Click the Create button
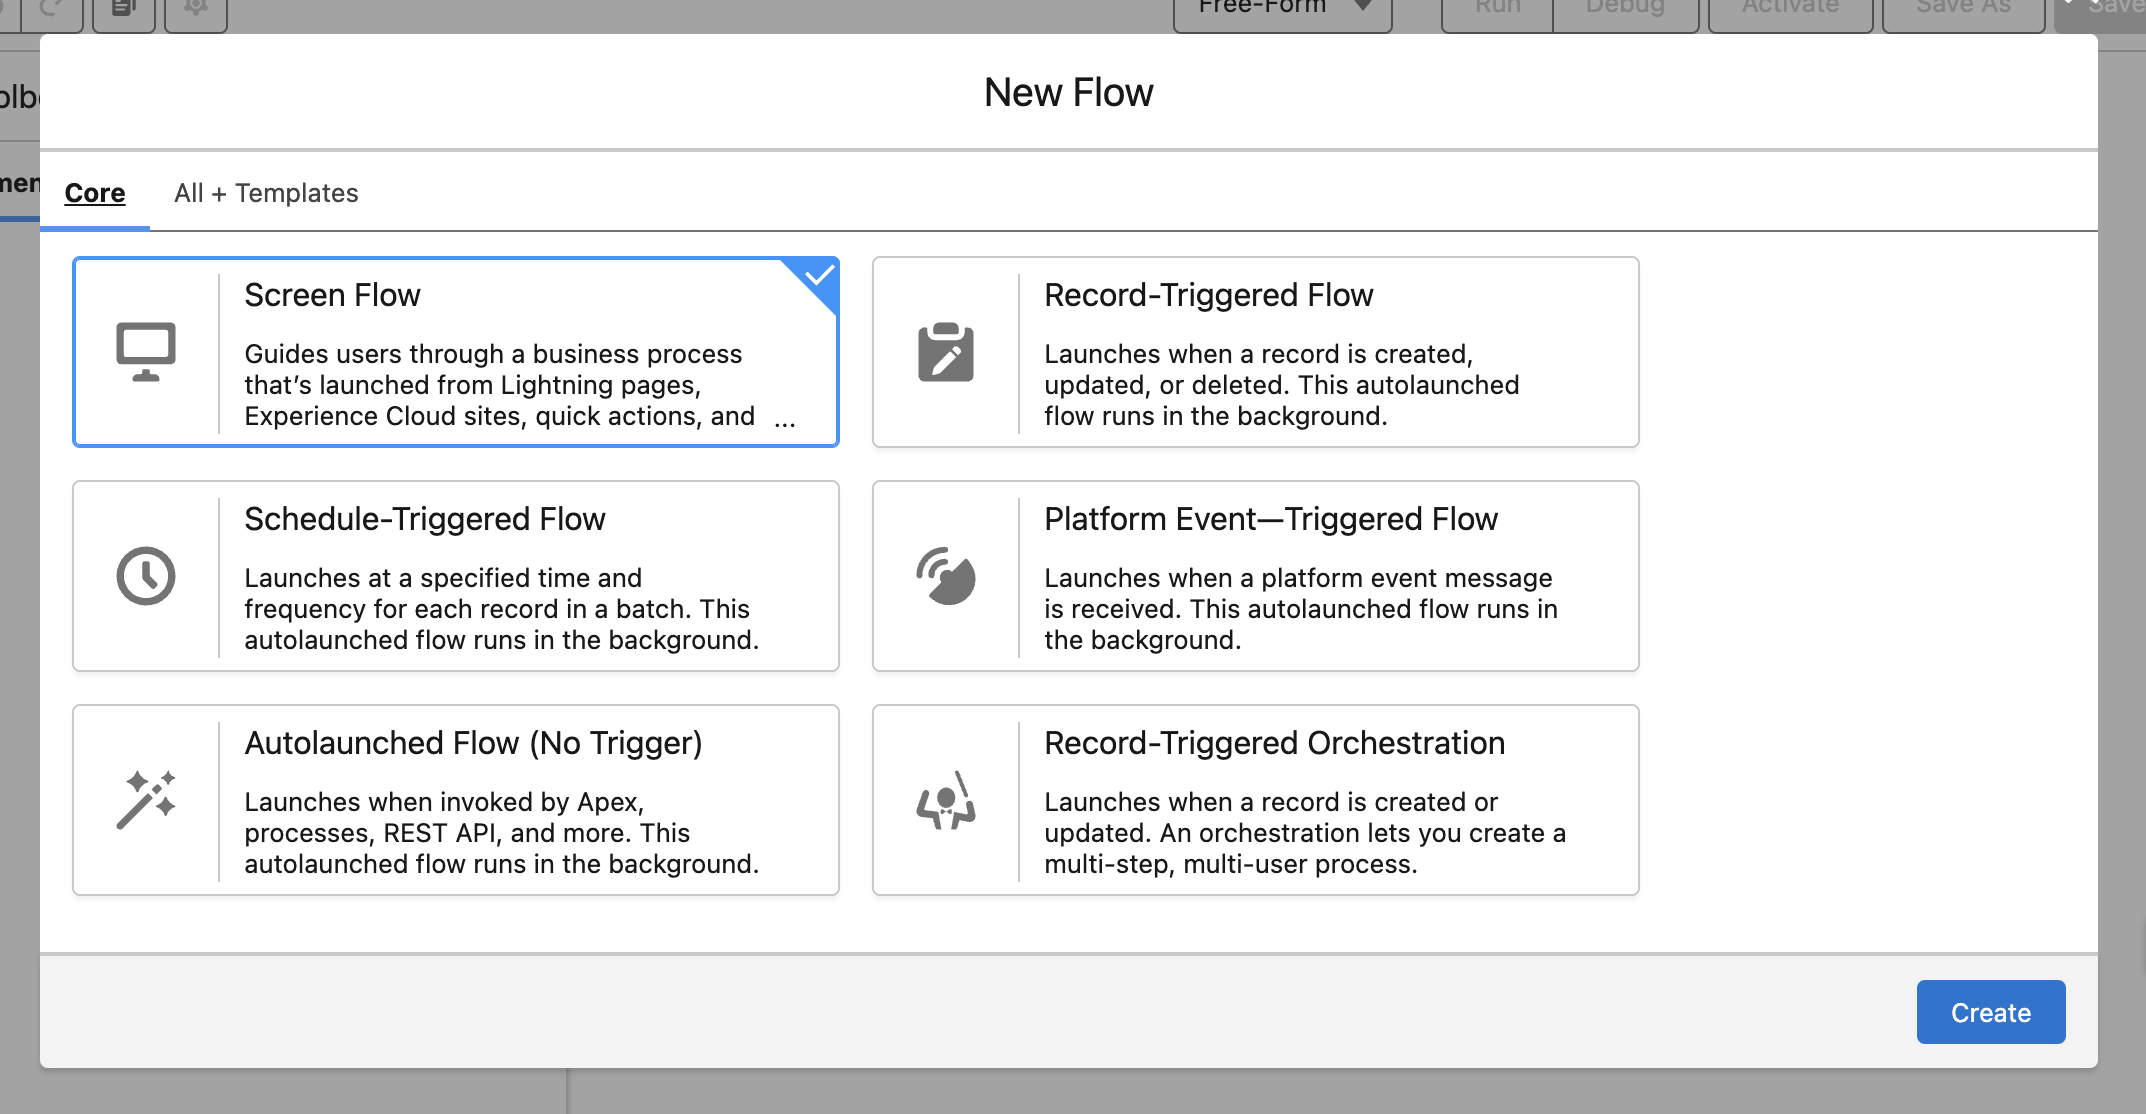2146x1114 pixels. click(1990, 1012)
